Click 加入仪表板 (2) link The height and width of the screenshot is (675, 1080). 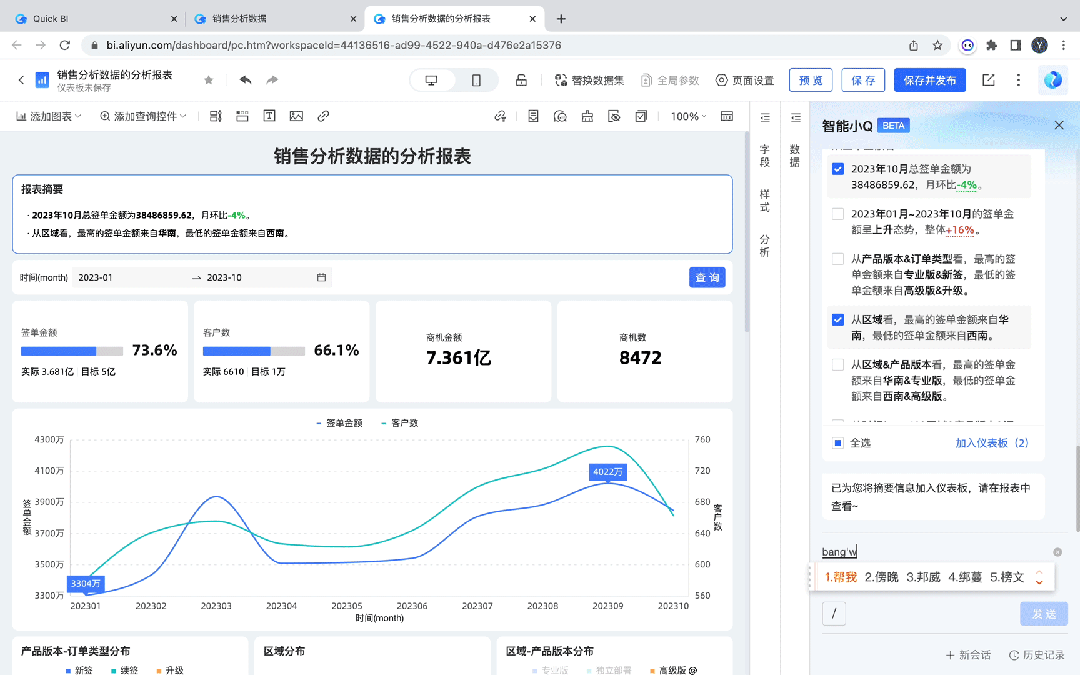point(991,443)
